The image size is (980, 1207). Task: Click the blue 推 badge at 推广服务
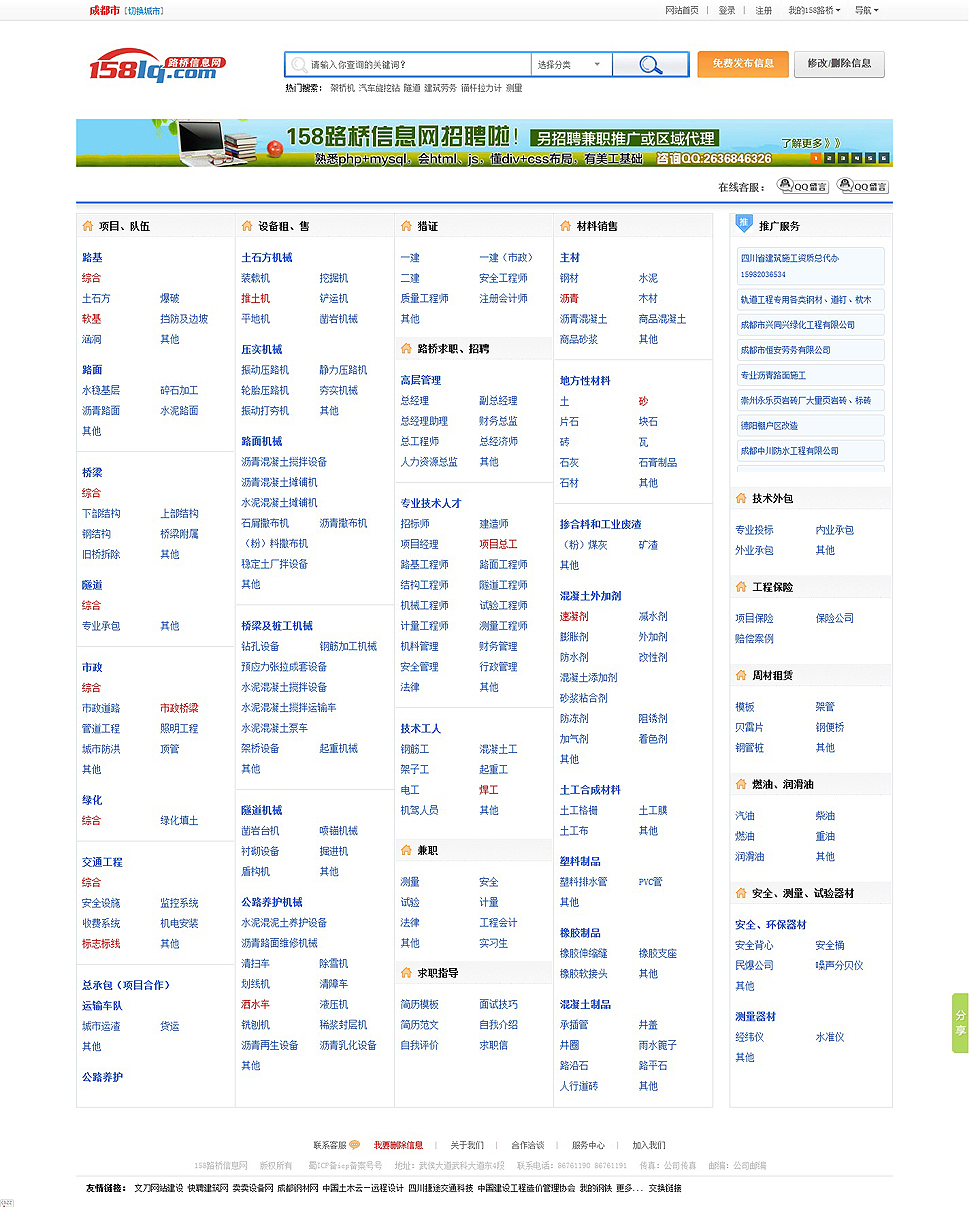[743, 224]
